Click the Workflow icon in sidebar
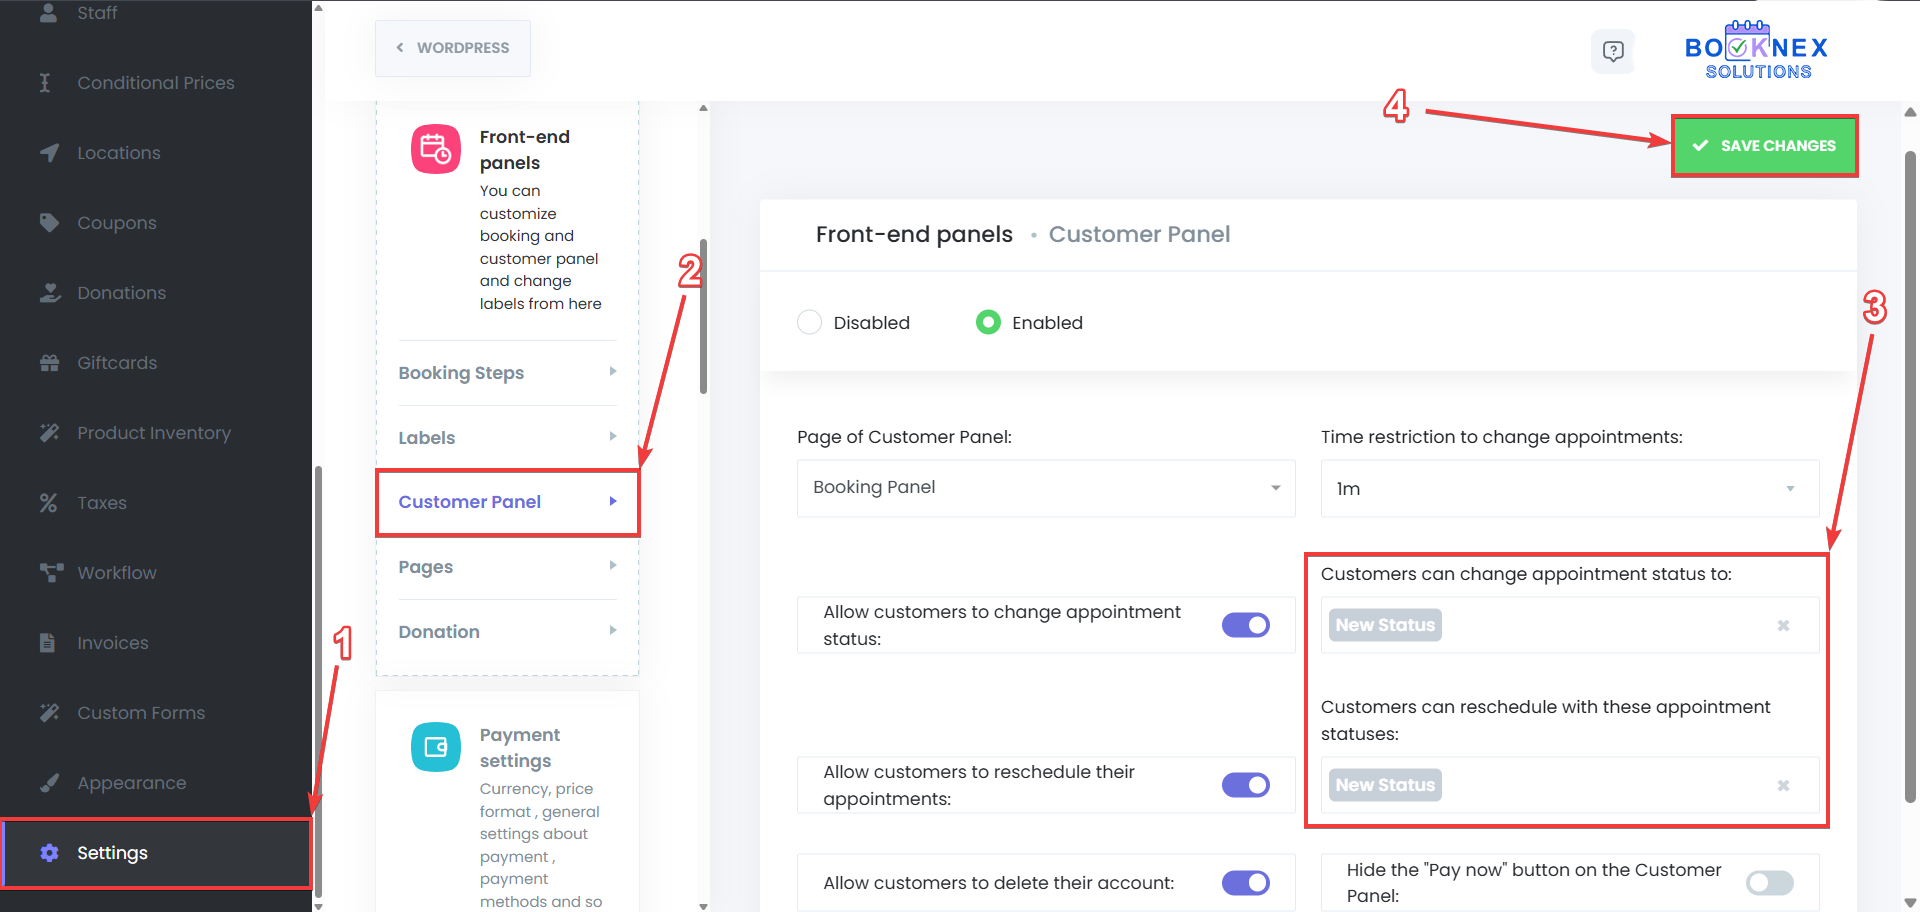This screenshot has width=1920, height=912. pyautogui.click(x=50, y=572)
